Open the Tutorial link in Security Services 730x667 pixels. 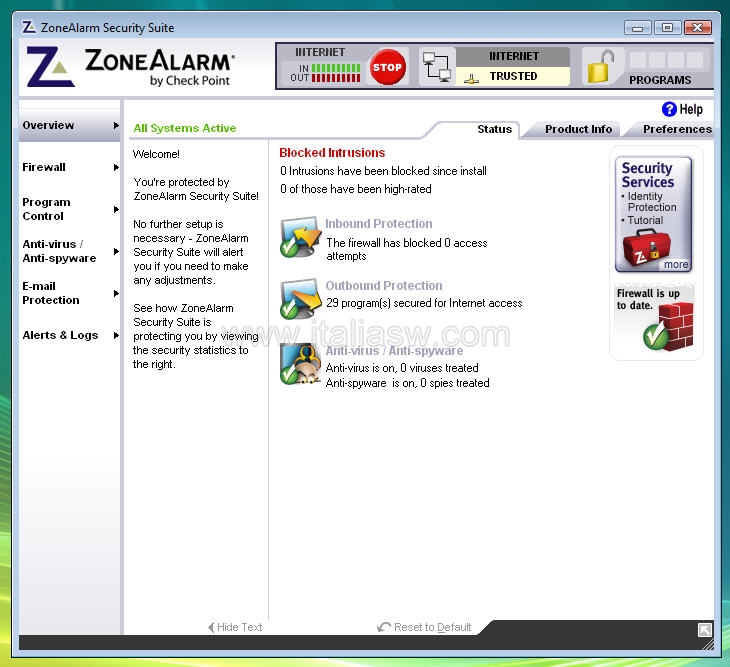[645, 220]
